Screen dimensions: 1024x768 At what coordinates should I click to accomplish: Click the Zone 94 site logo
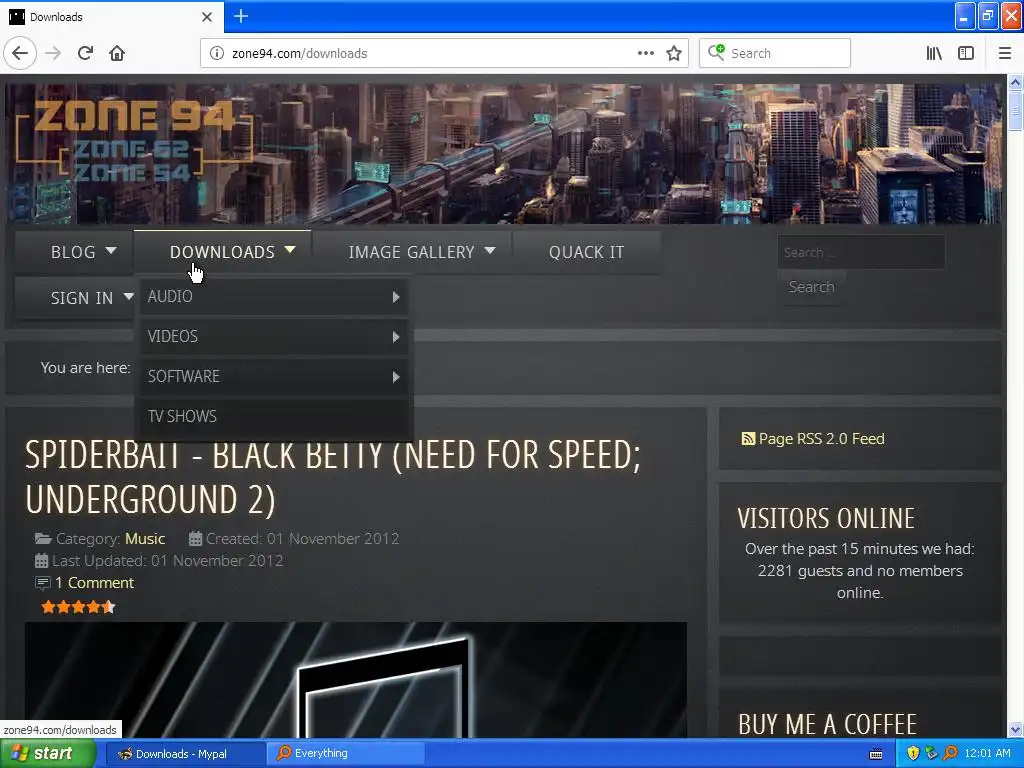134,141
